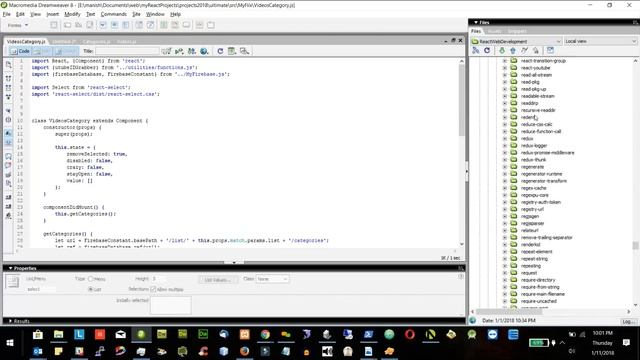Screen dimensions: 640x360
Task: Click the Indent Code icon
Action: [x=9, y=198]
